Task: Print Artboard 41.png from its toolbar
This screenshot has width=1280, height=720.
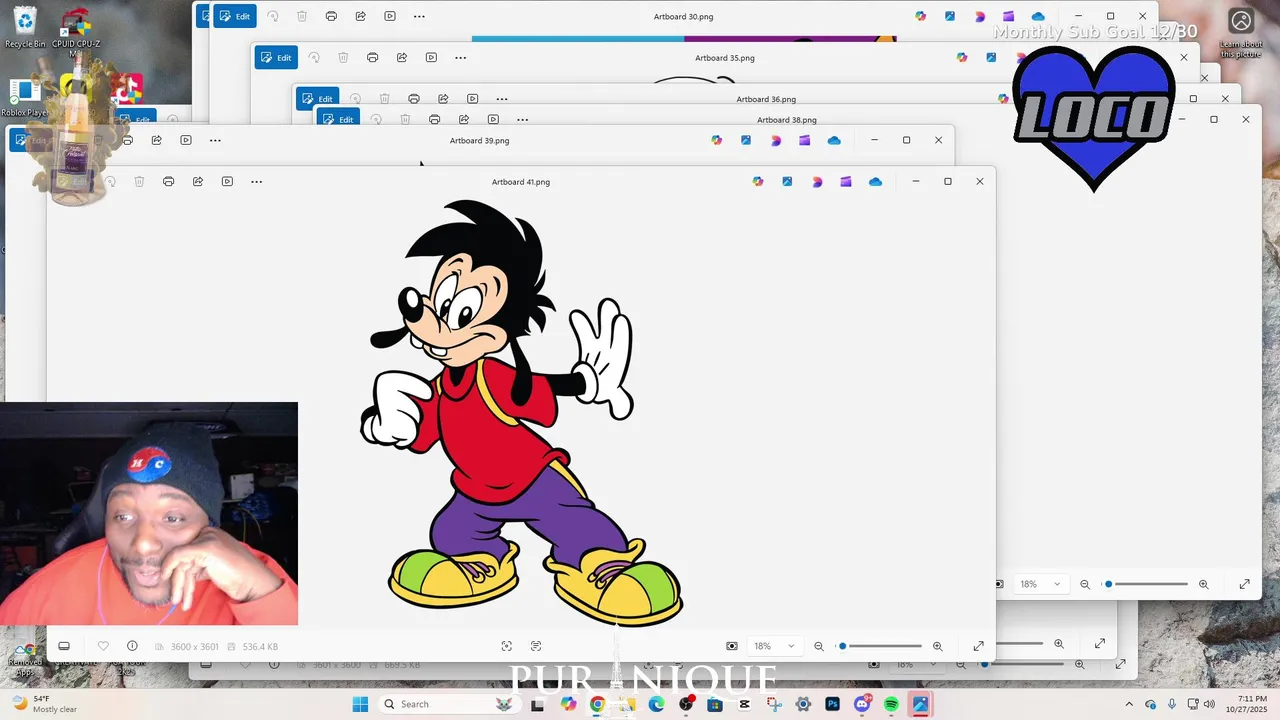Action: click(168, 181)
